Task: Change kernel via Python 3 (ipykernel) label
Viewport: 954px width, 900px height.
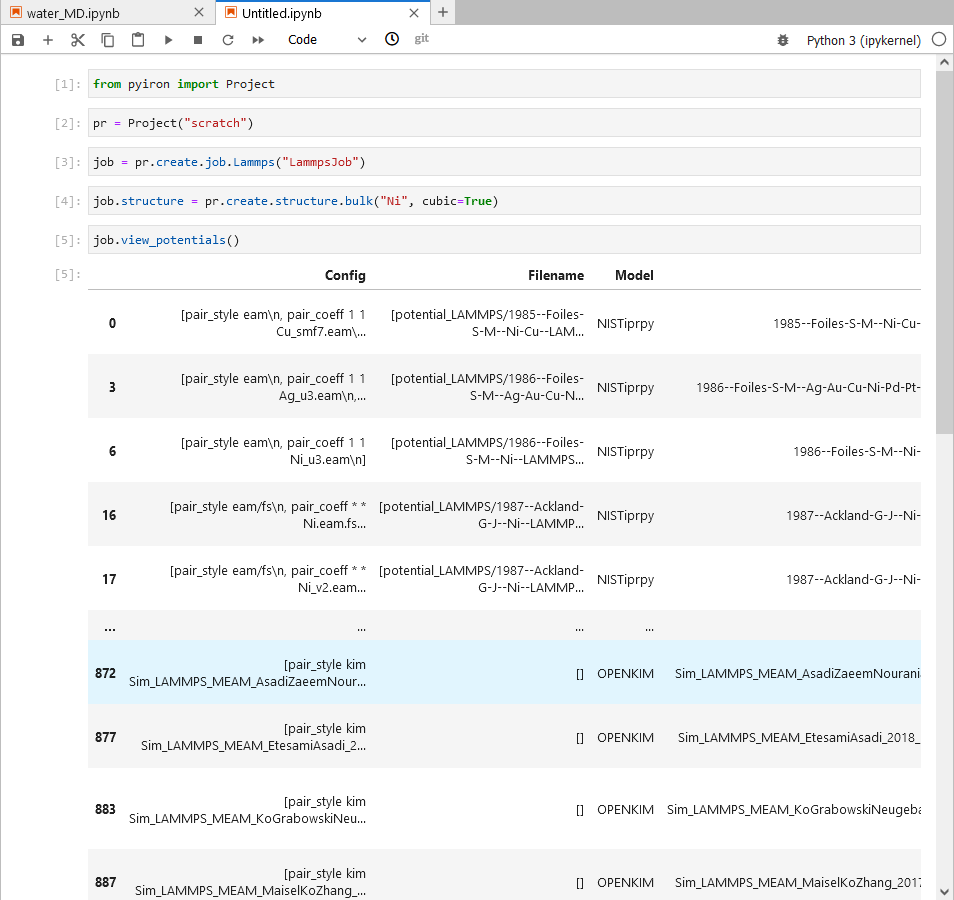Action: point(864,39)
